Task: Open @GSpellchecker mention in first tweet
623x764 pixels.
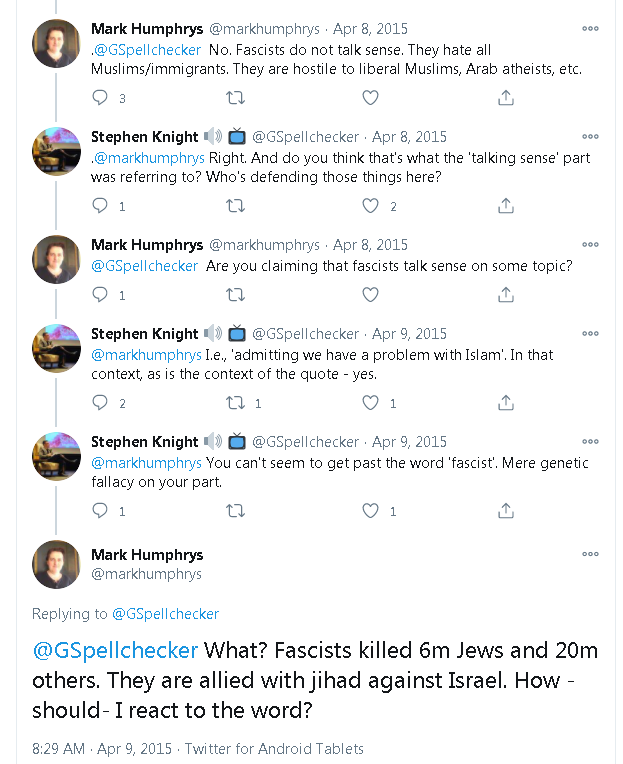Action: 149,50
